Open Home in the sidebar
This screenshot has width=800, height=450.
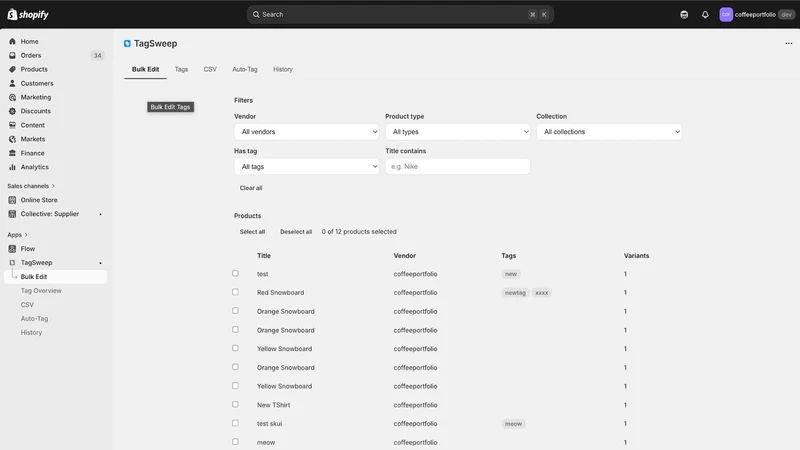click(29, 41)
